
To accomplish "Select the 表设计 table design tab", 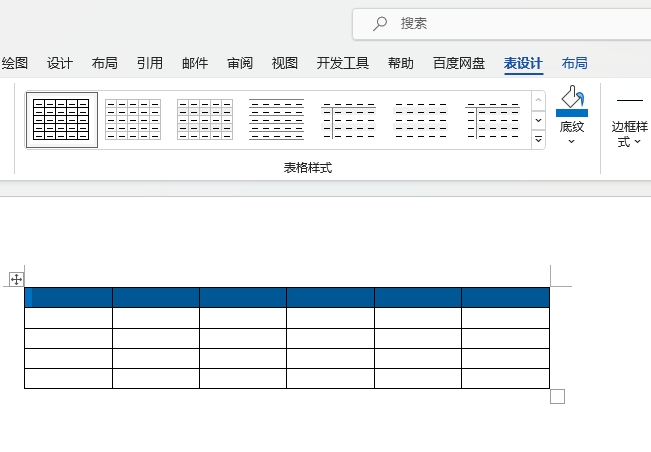I will click(x=523, y=64).
